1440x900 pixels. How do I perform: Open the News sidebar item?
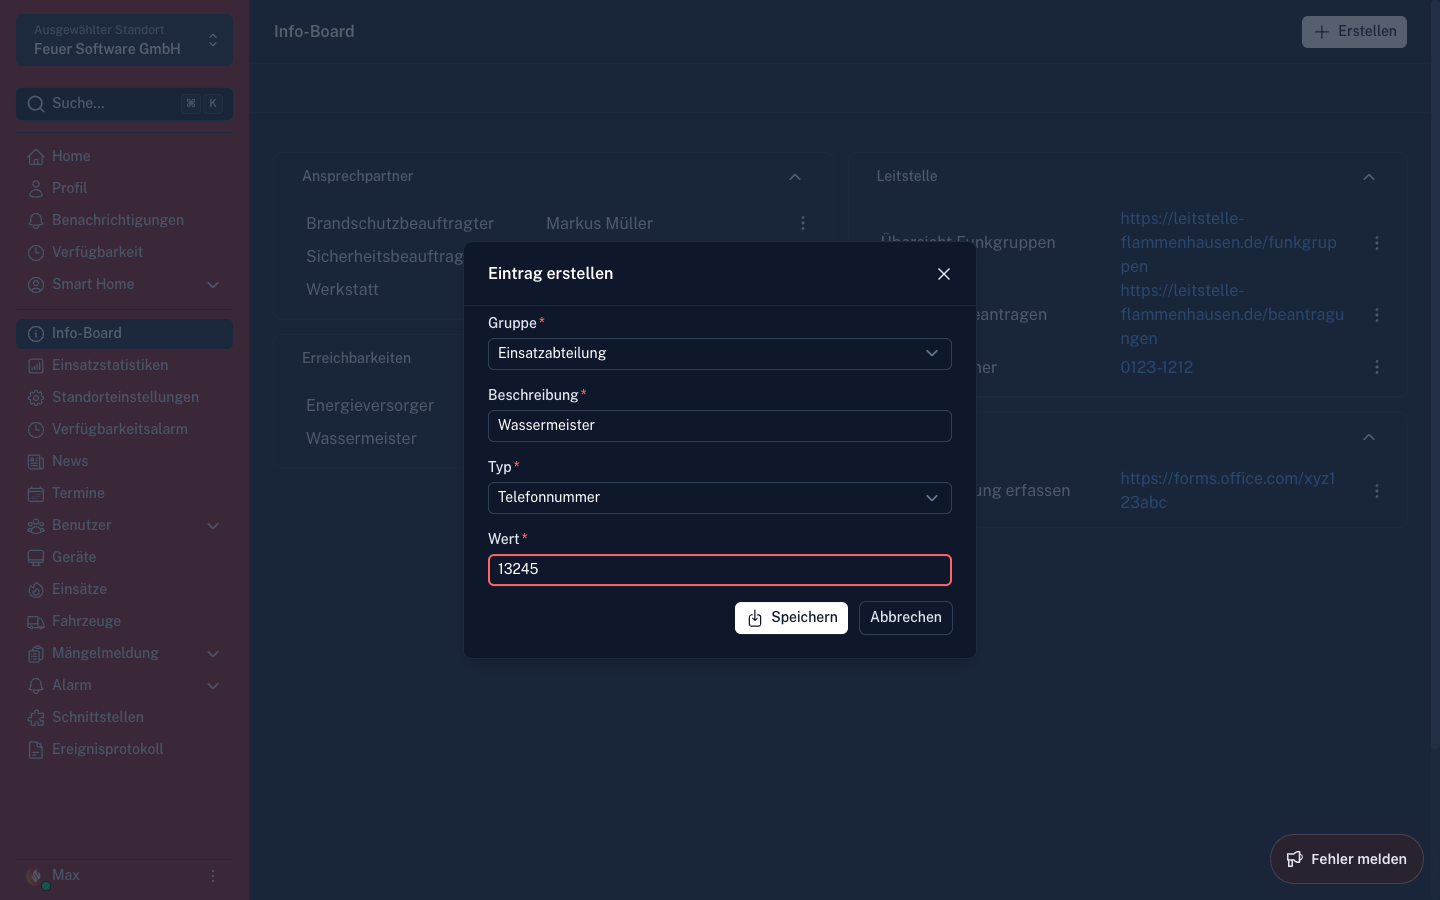124,461
